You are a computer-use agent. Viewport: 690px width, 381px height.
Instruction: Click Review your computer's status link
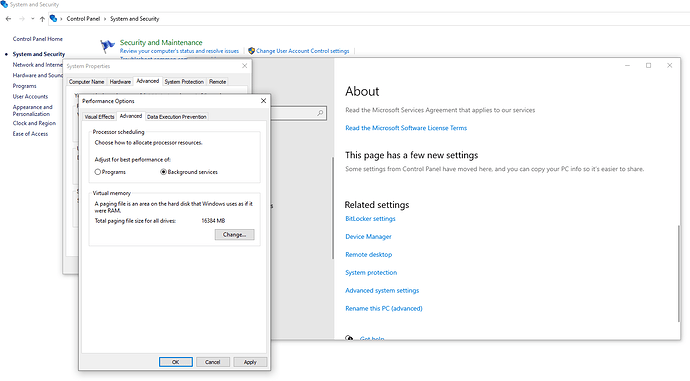(179, 51)
